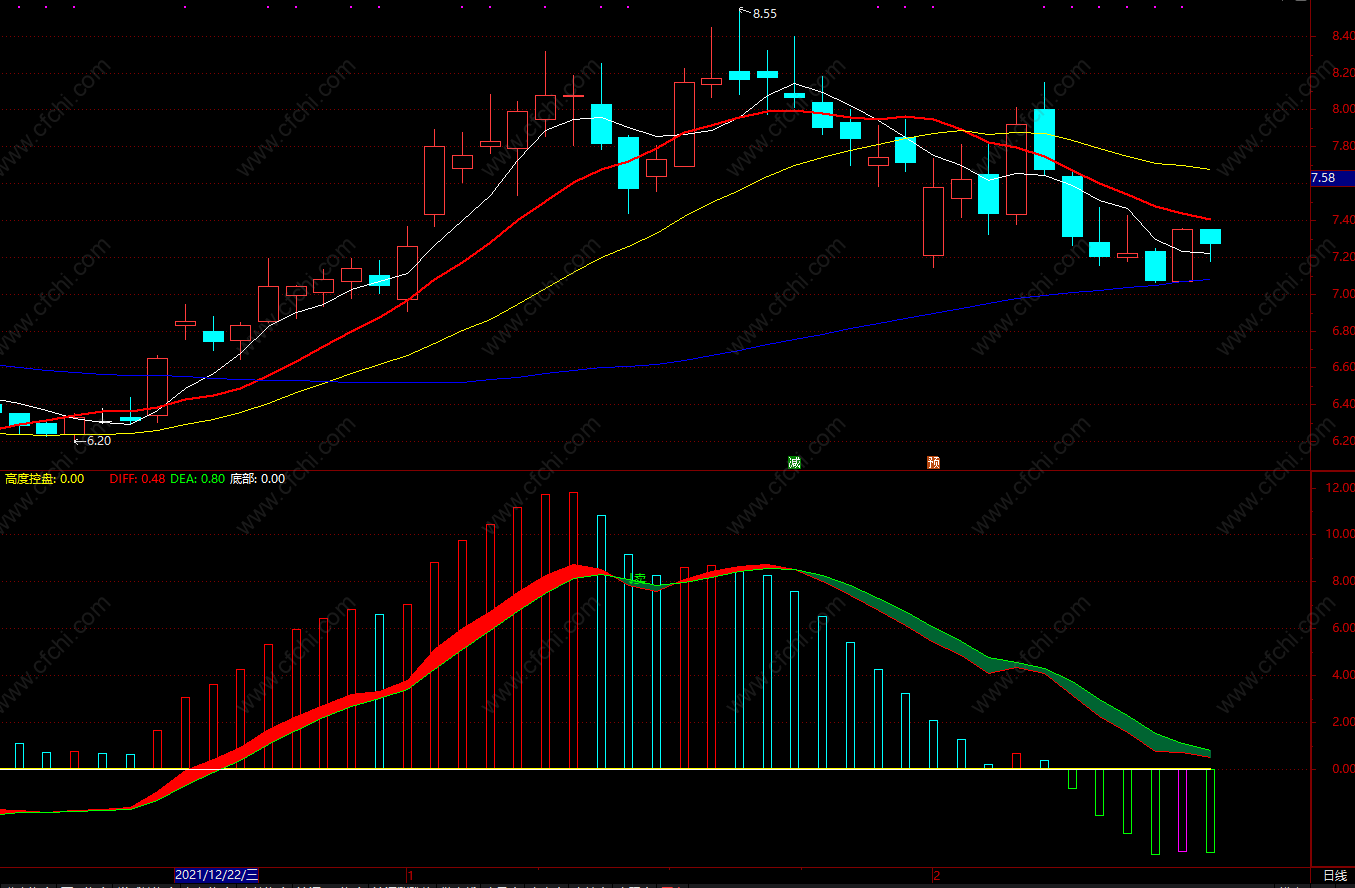Select the 底部: 0.00 indicator label

coord(257,479)
